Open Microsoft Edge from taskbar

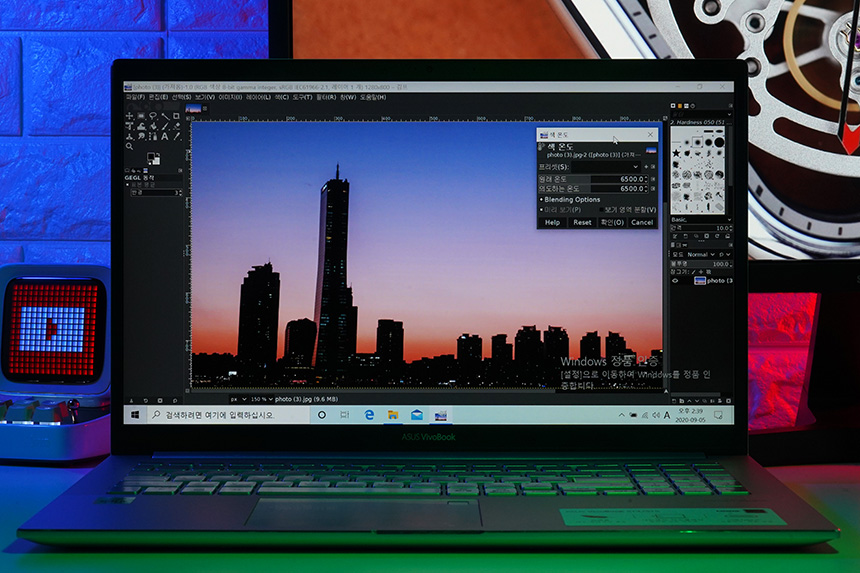tap(369, 415)
